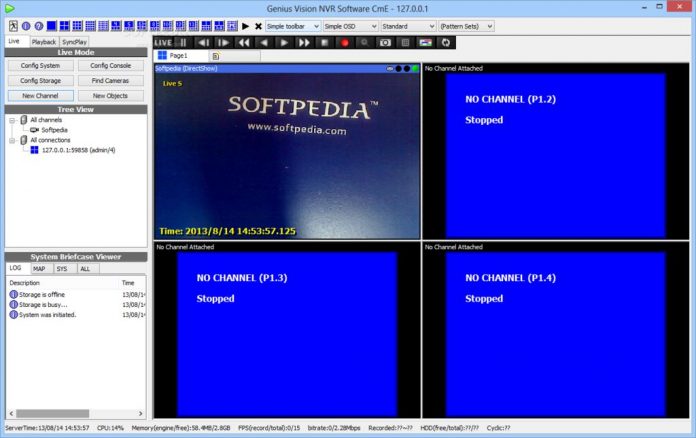This screenshot has width=696, height=438.
Task: Click the New Channel button
Action: click(x=40, y=96)
